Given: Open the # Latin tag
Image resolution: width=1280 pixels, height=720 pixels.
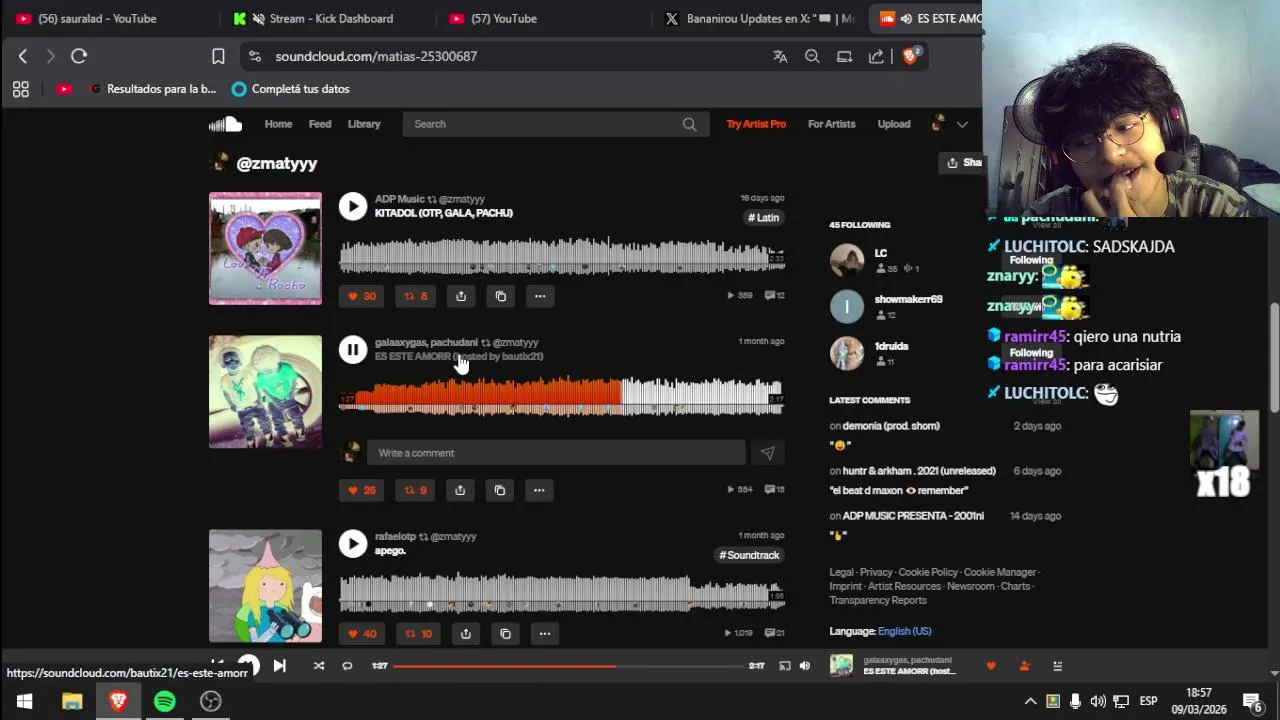Looking at the screenshot, I should [x=763, y=218].
